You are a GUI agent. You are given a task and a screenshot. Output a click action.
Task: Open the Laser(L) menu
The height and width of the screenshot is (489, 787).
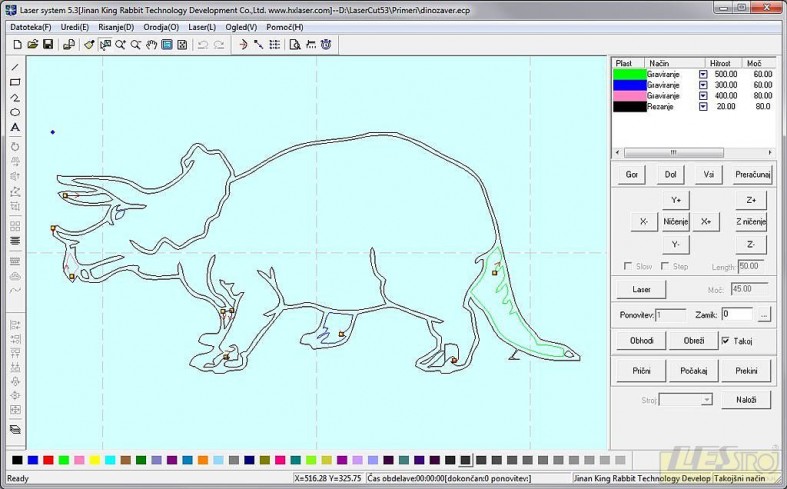click(x=202, y=27)
